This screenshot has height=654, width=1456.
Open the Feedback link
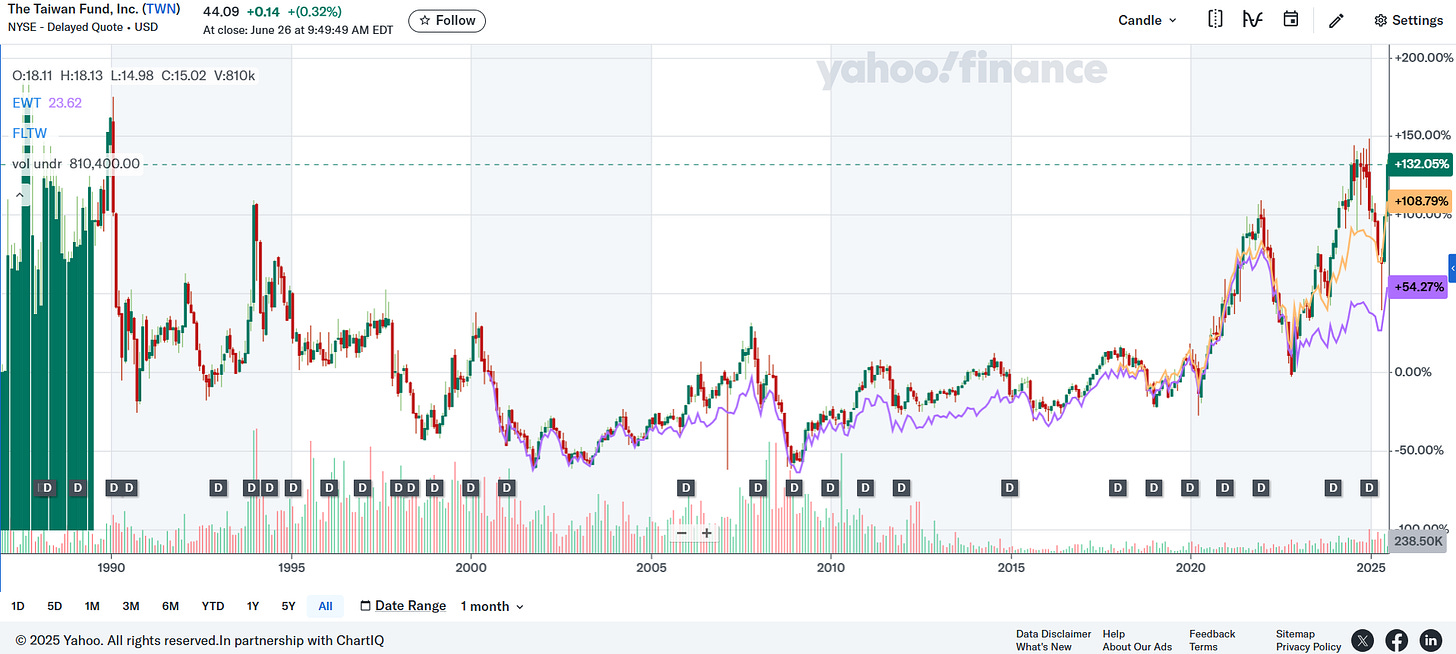[x=1212, y=634]
